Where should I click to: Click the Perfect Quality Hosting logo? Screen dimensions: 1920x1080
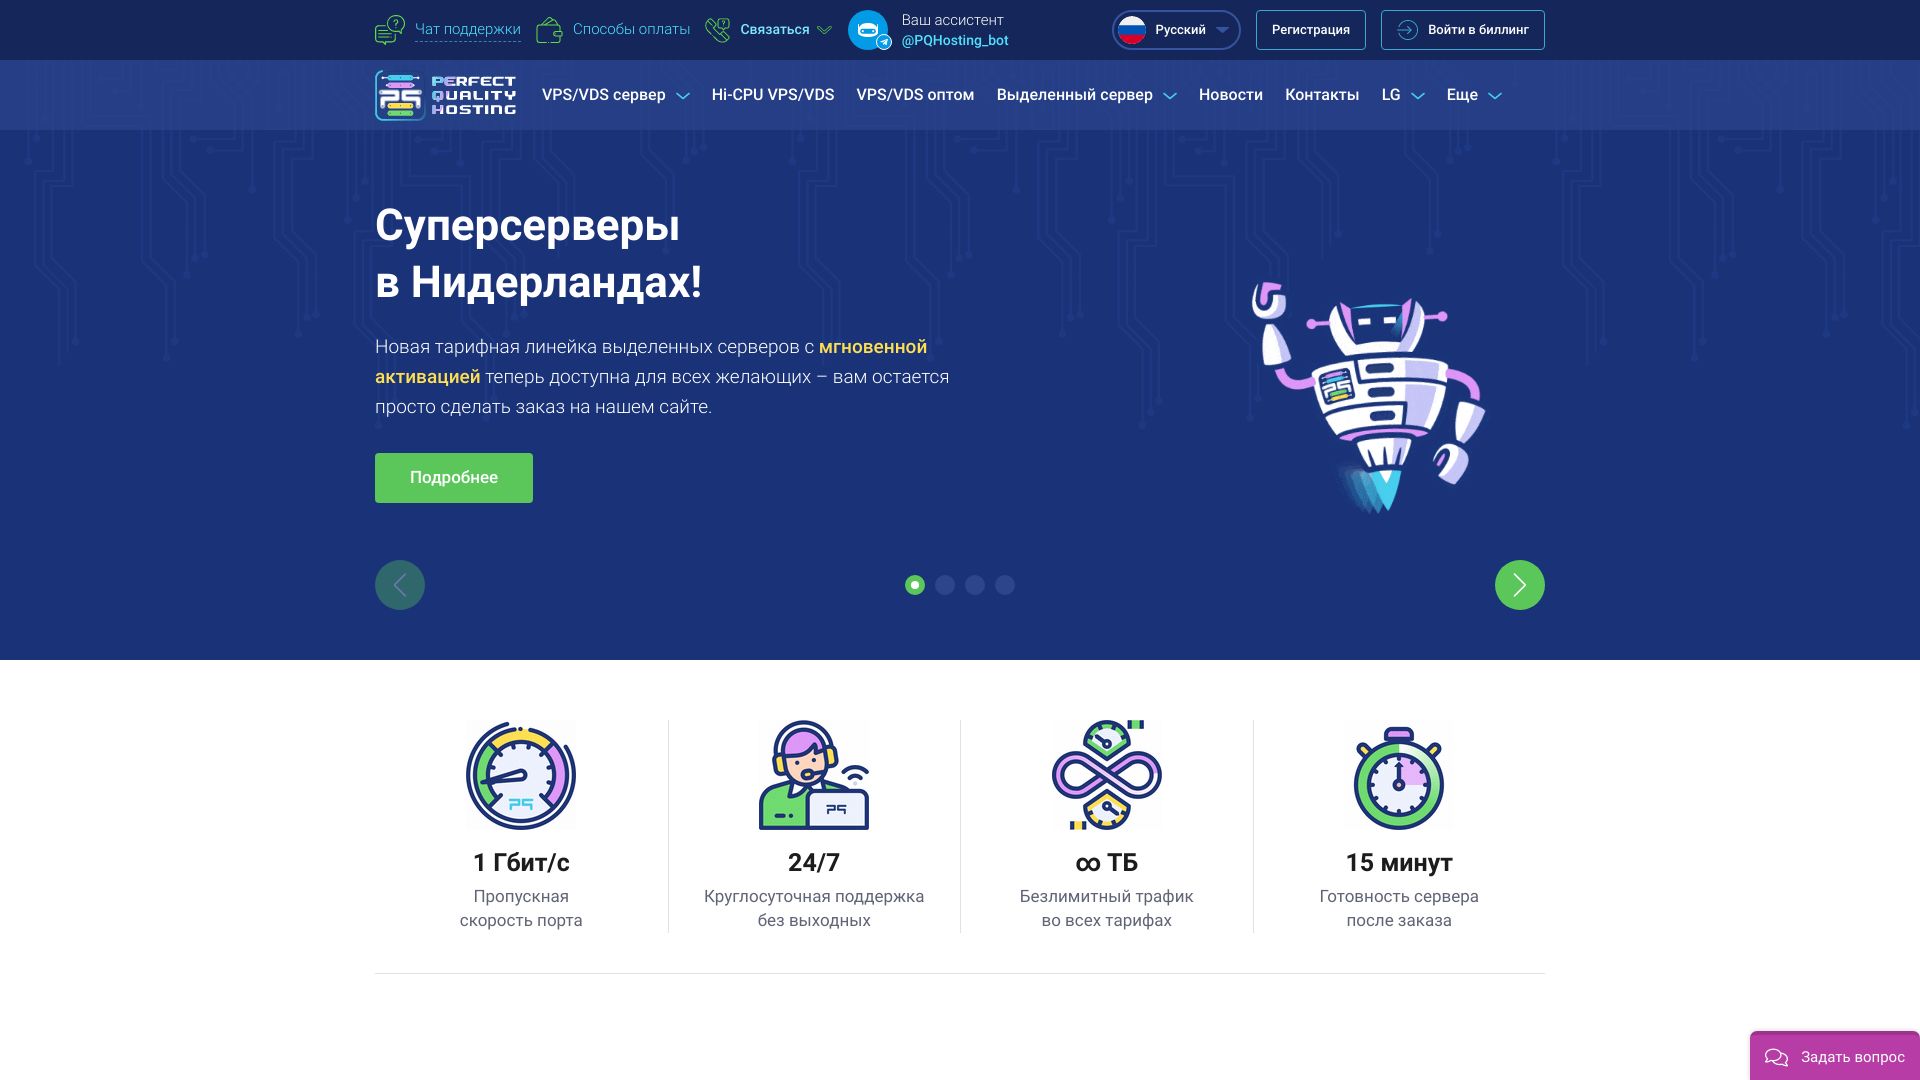click(x=446, y=95)
